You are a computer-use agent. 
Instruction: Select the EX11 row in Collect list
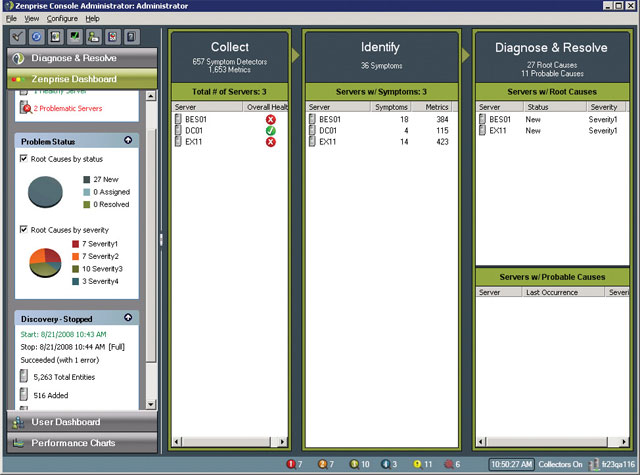click(x=230, y=142)
